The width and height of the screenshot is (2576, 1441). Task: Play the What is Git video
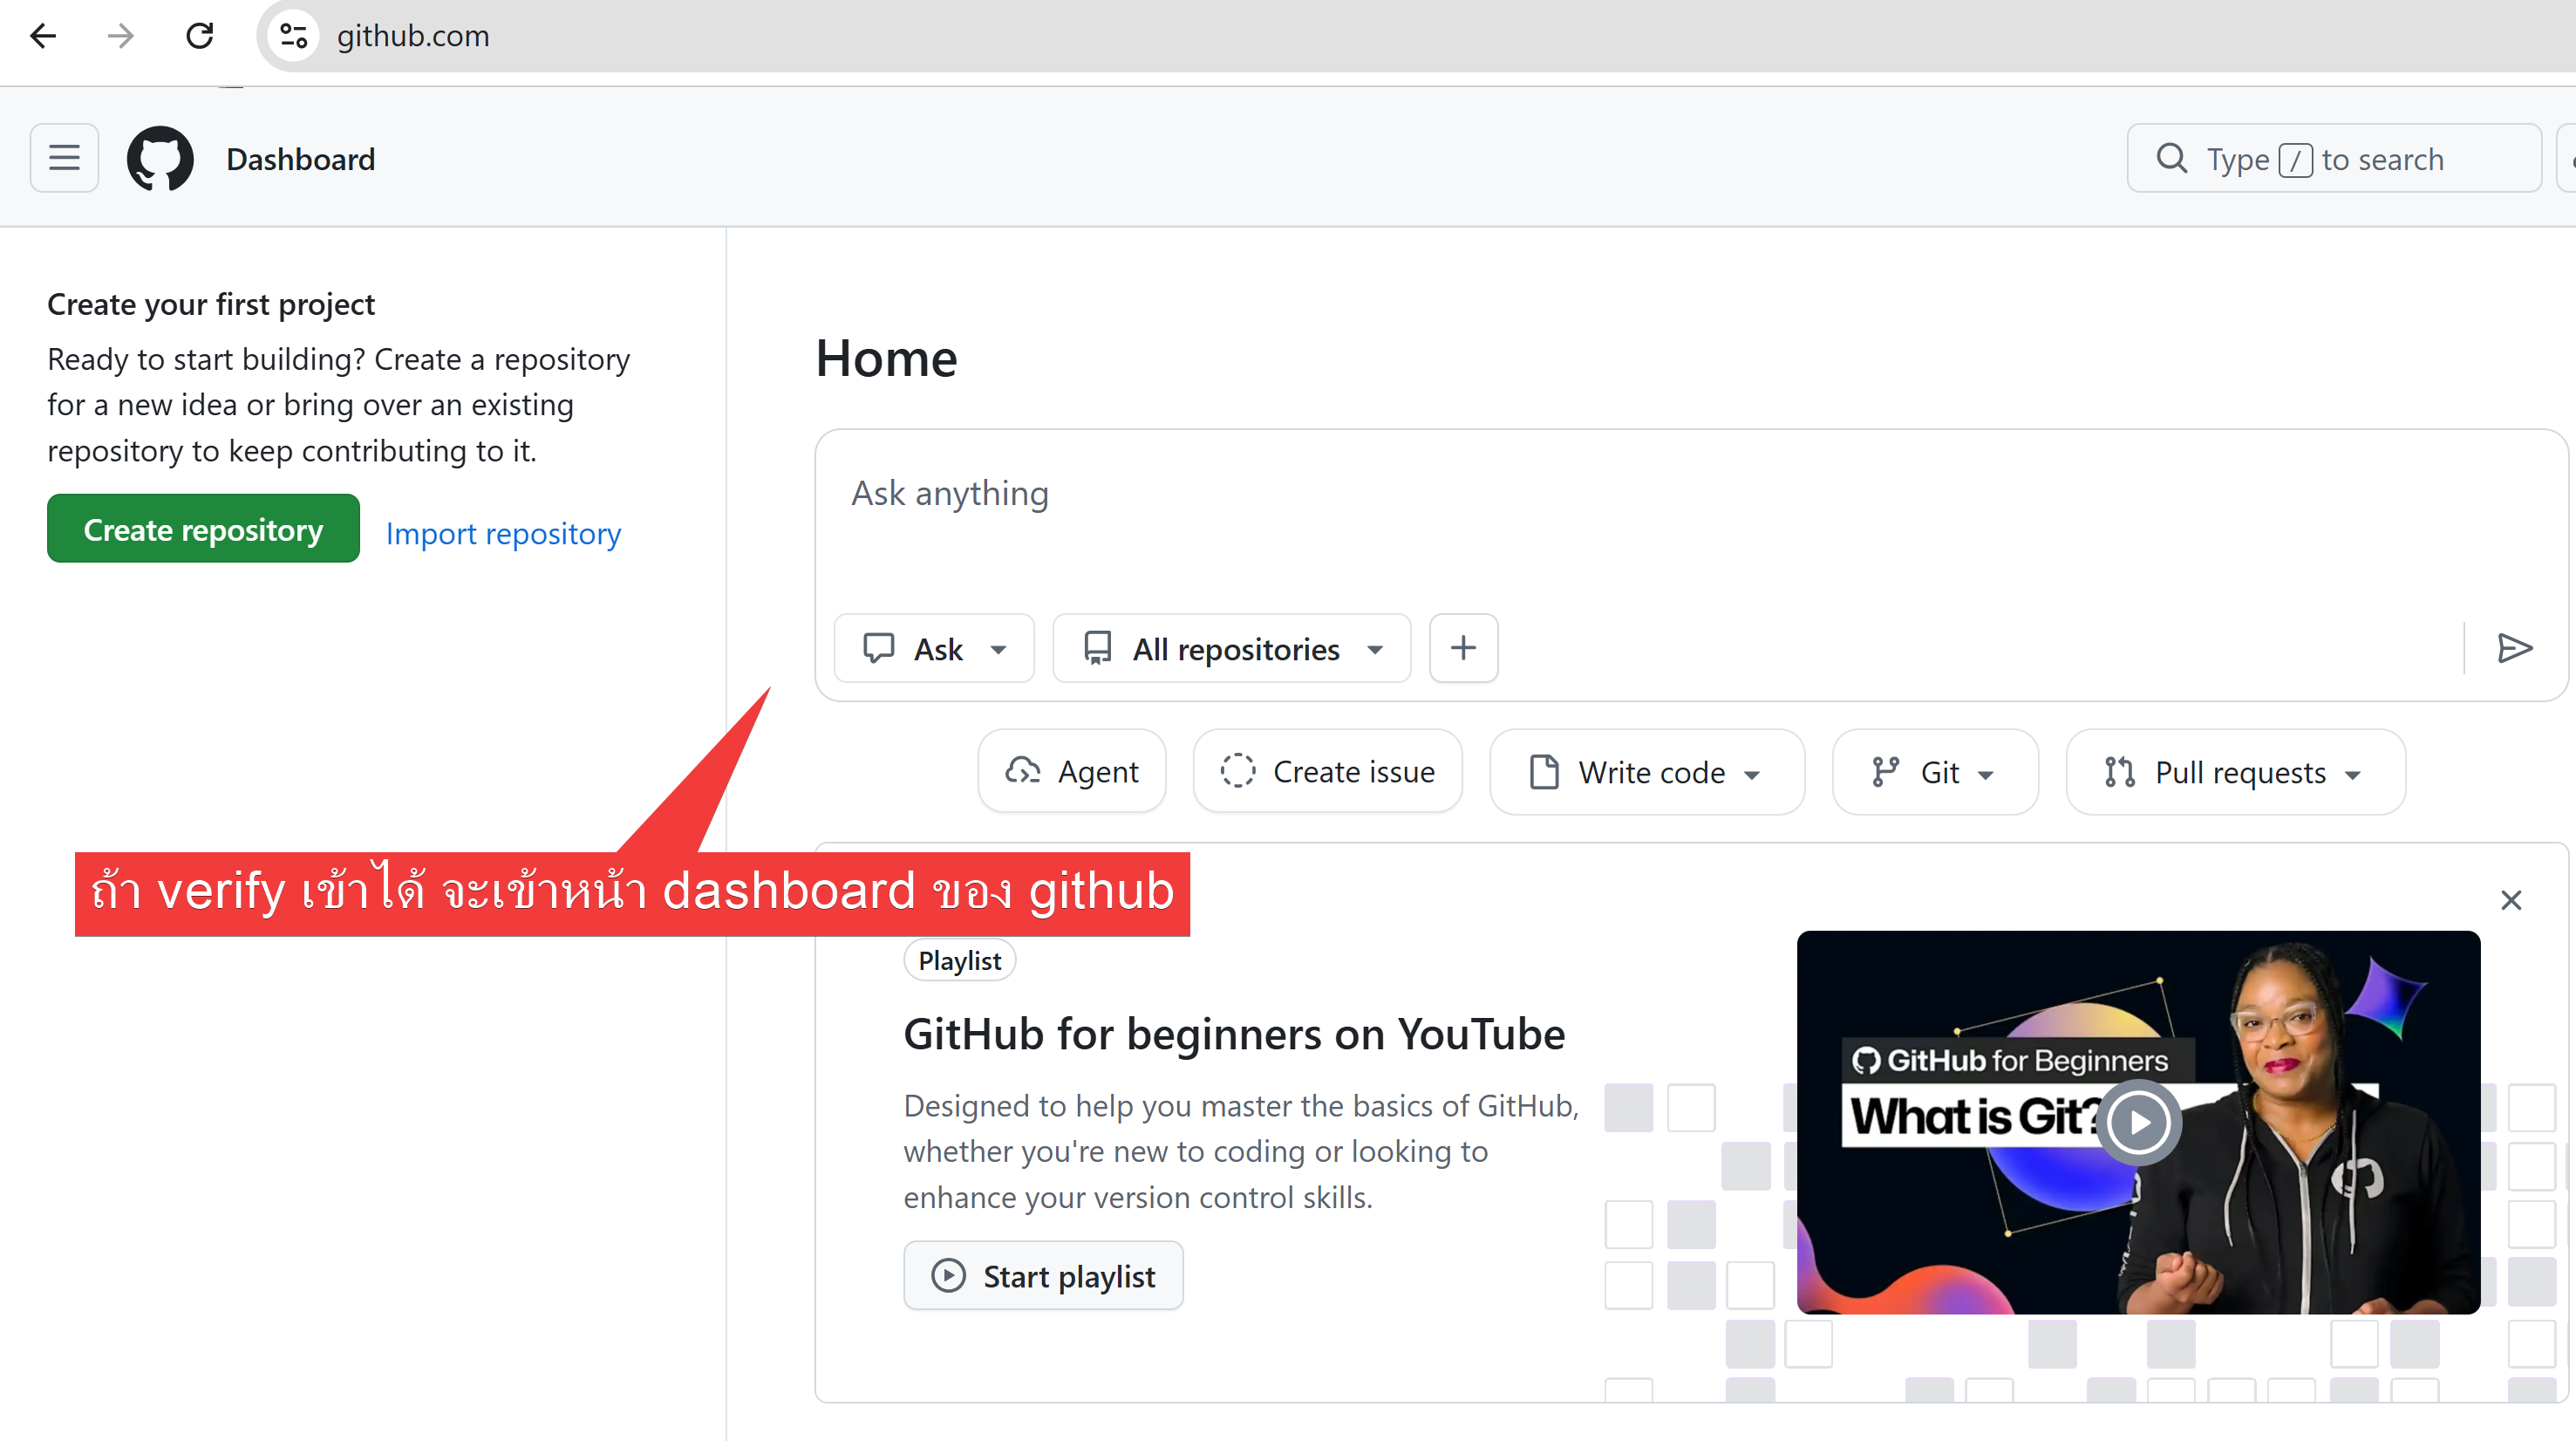pos(2138,1121)
